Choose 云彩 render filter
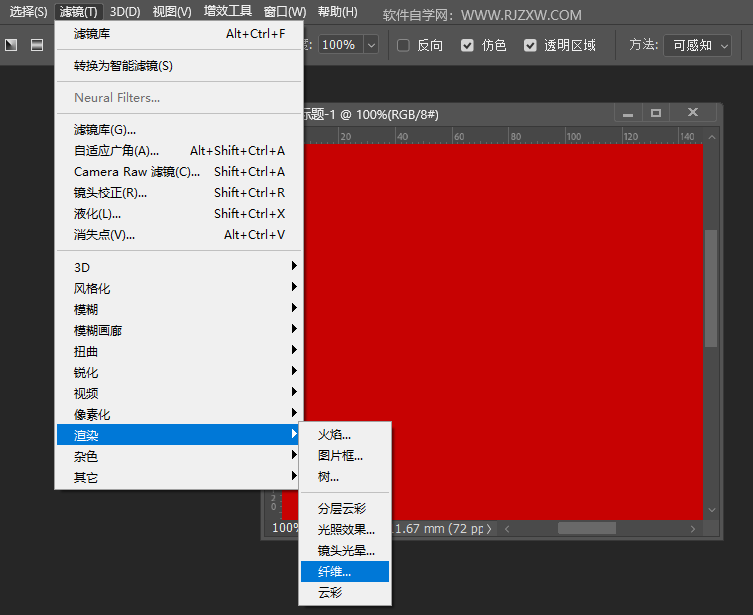This screenshot has height=615, width=753. [345, 593]
